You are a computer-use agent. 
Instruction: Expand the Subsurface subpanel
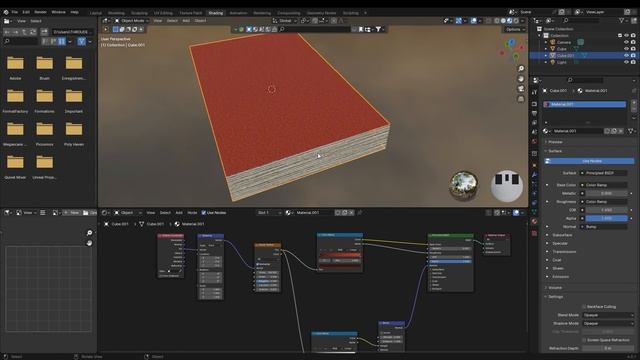tap(562, 235)
